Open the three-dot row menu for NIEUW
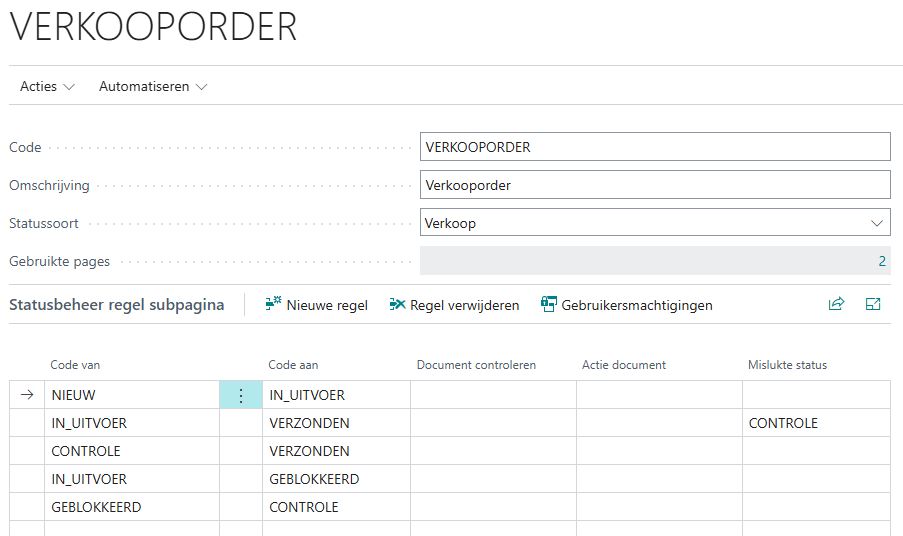This screenshot has height=536, width=903. [240, 395]
